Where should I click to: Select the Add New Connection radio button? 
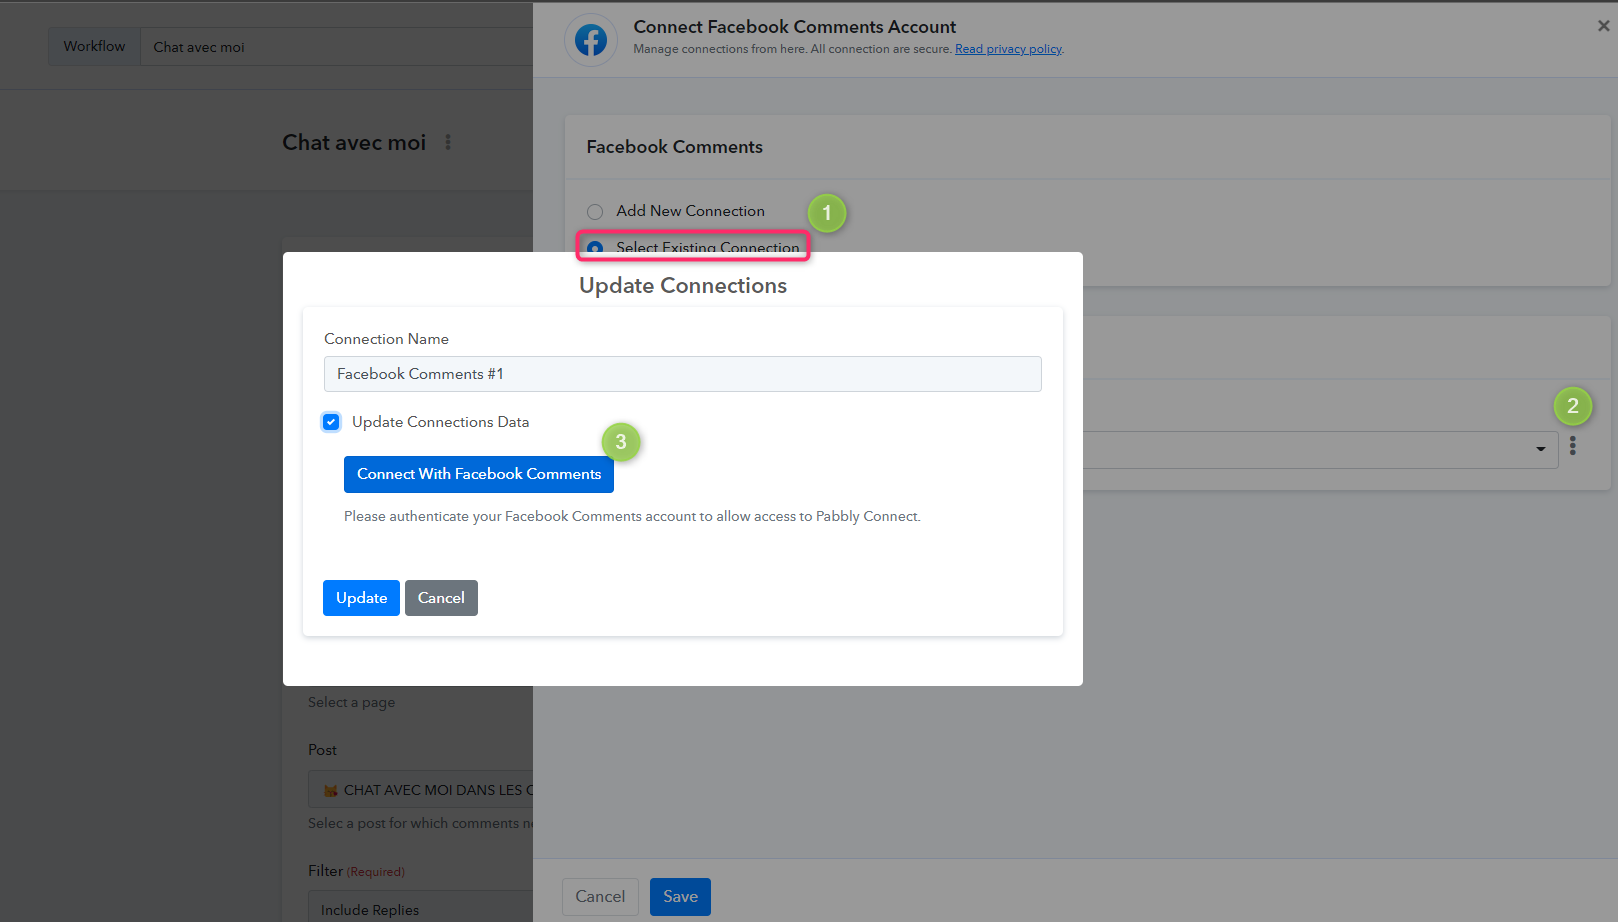[x=595, y=211]
